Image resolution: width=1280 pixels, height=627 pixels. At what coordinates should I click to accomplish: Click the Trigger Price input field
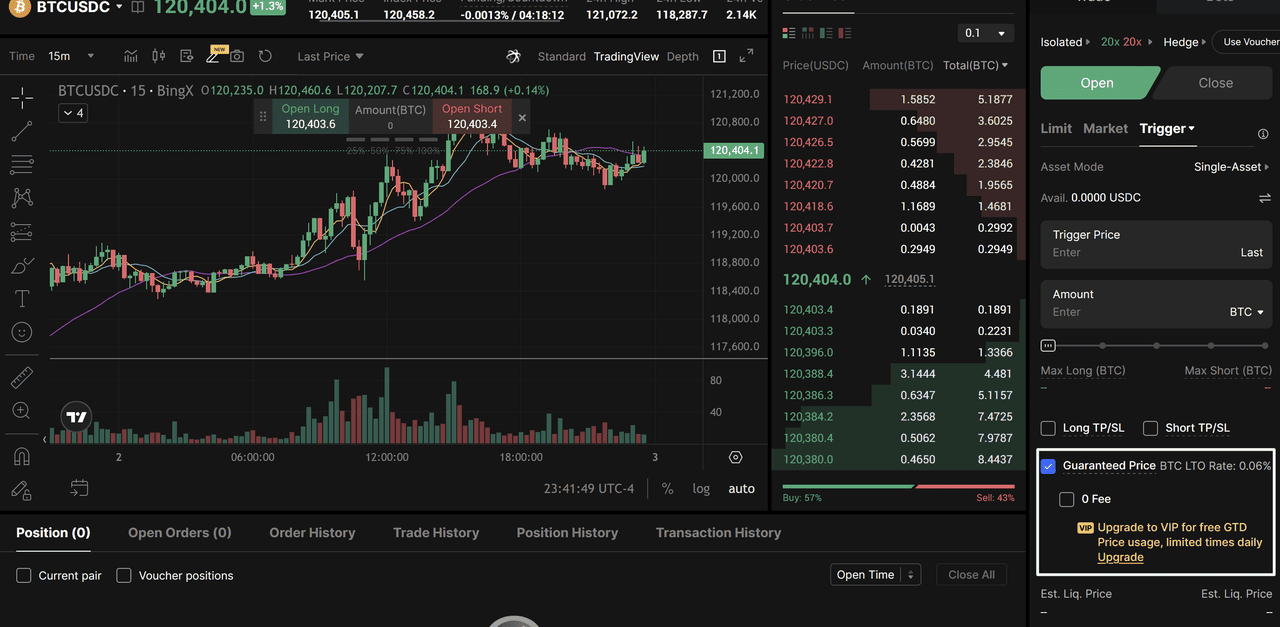(x=1140, y=252)
